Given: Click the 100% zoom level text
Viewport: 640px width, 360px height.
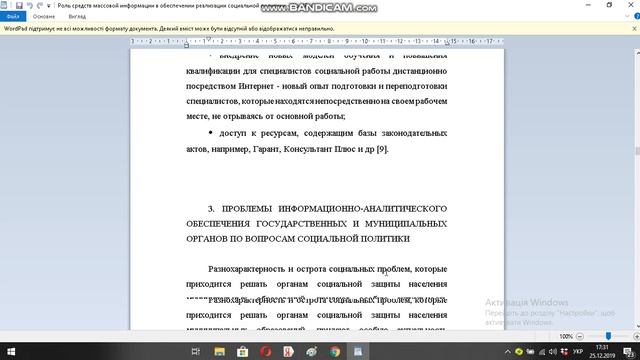Looking at the screenshot, I should coord(566,336).
